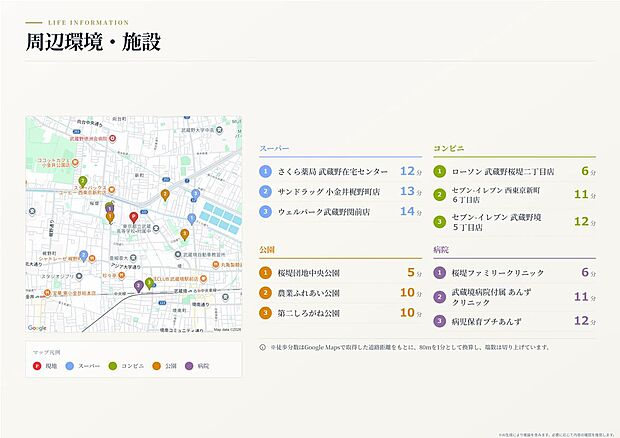Viewport: 620px width, 438px height.
Task: Click the red property pin on the map
Action: [134, 217]
